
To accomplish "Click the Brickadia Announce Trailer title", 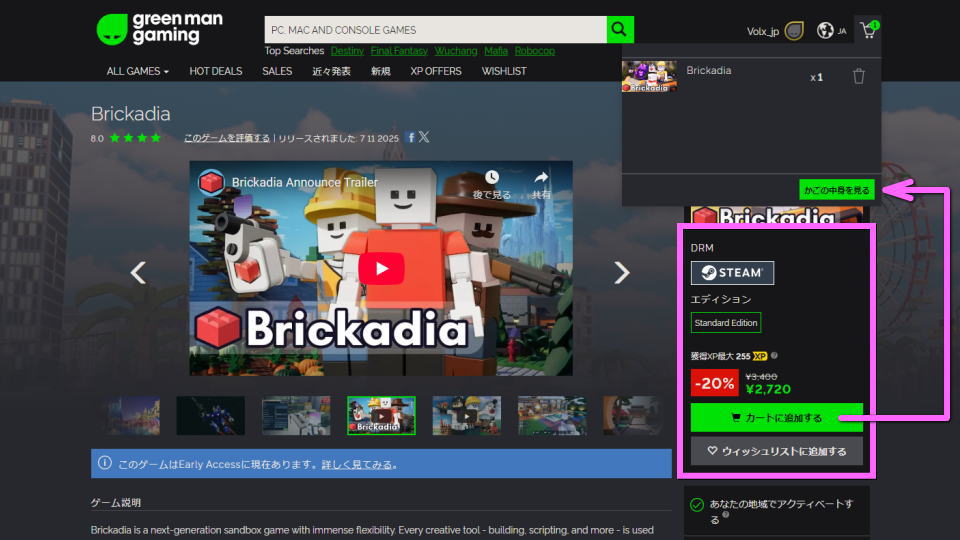I will [304, 182].
